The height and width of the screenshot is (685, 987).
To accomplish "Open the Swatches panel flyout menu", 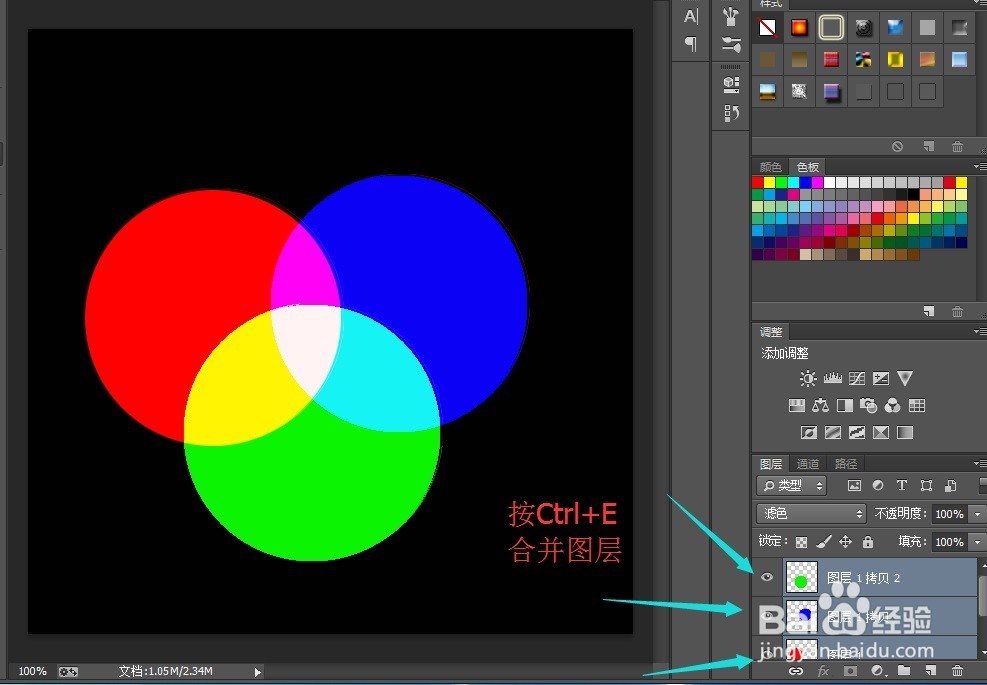I will point(980,166).
